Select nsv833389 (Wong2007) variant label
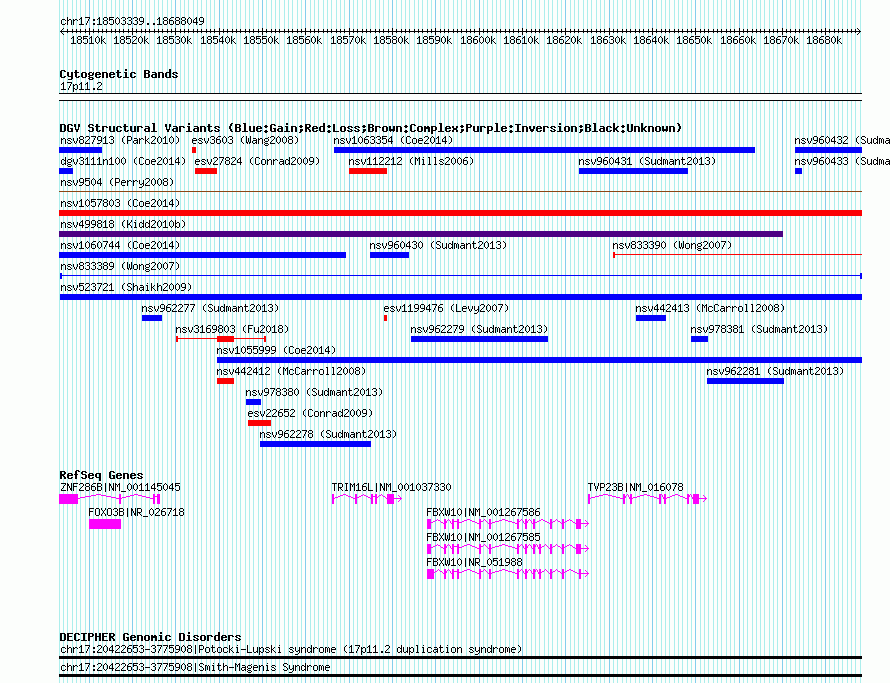This screenshot has width=890, height=683. pyautogui.click(x=120, y=266)
